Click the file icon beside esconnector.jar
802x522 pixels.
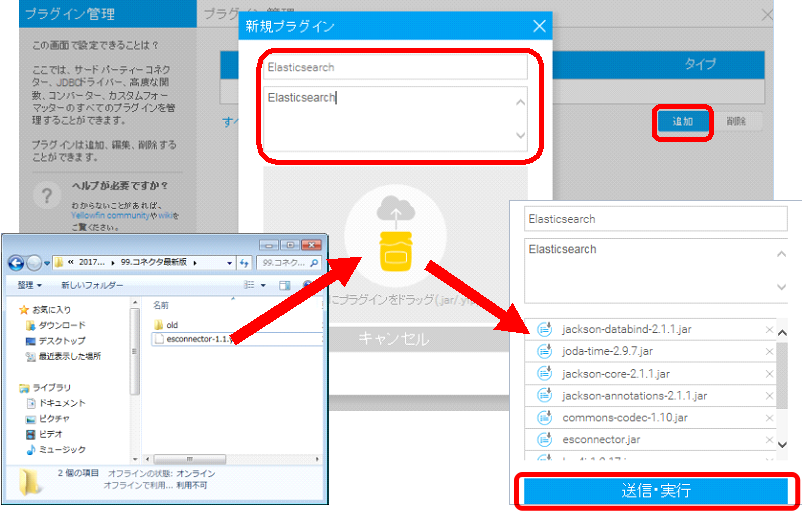[545, 439]
